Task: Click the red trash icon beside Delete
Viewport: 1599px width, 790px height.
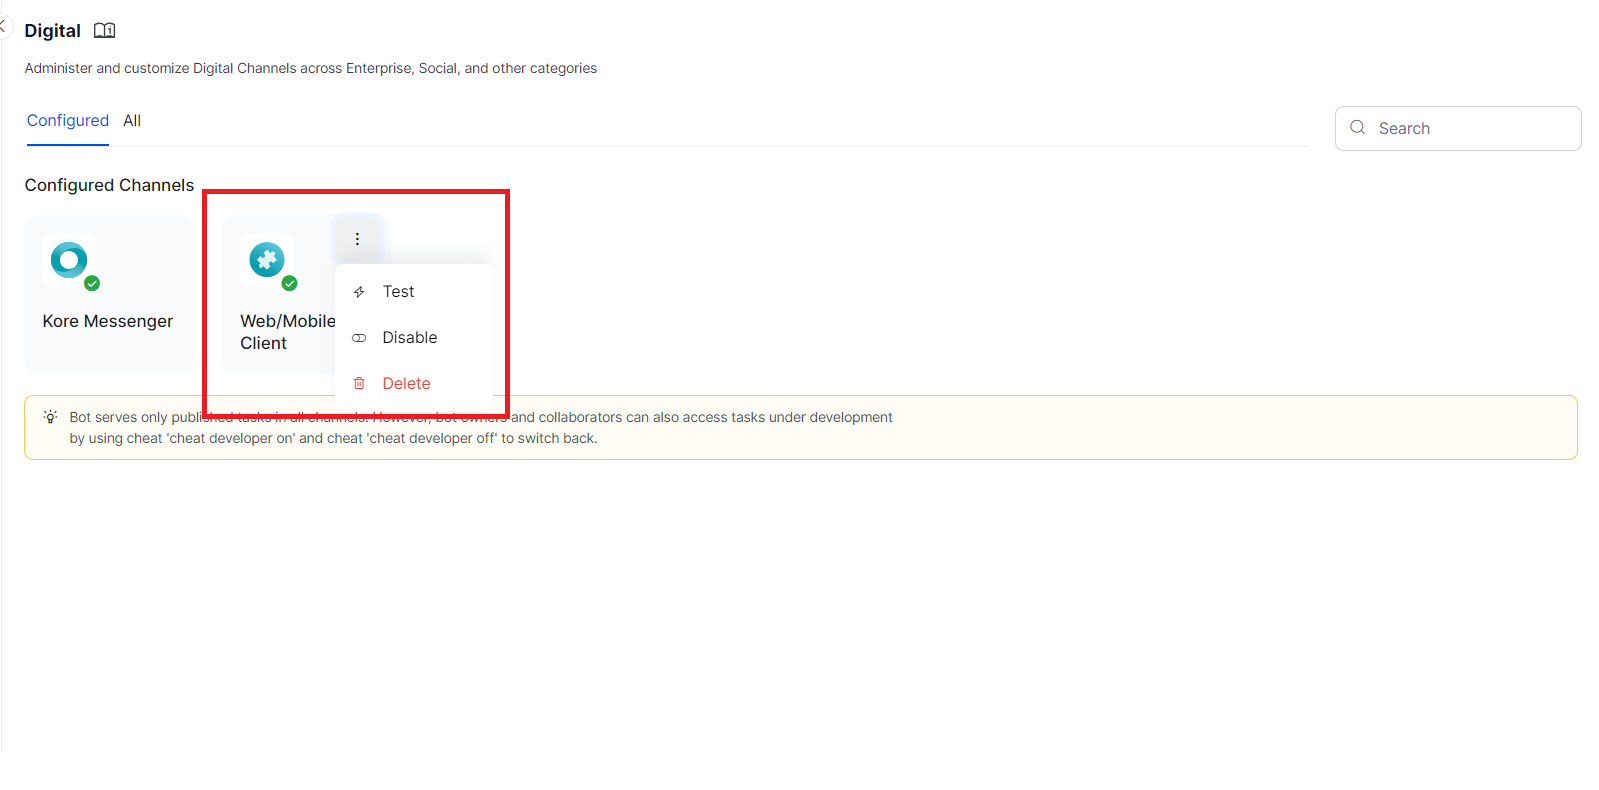Action: 359,384
